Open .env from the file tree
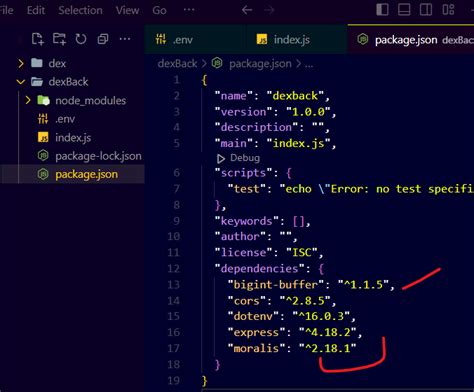The height and width of the screenshot is (392, 474). [72, 119]
